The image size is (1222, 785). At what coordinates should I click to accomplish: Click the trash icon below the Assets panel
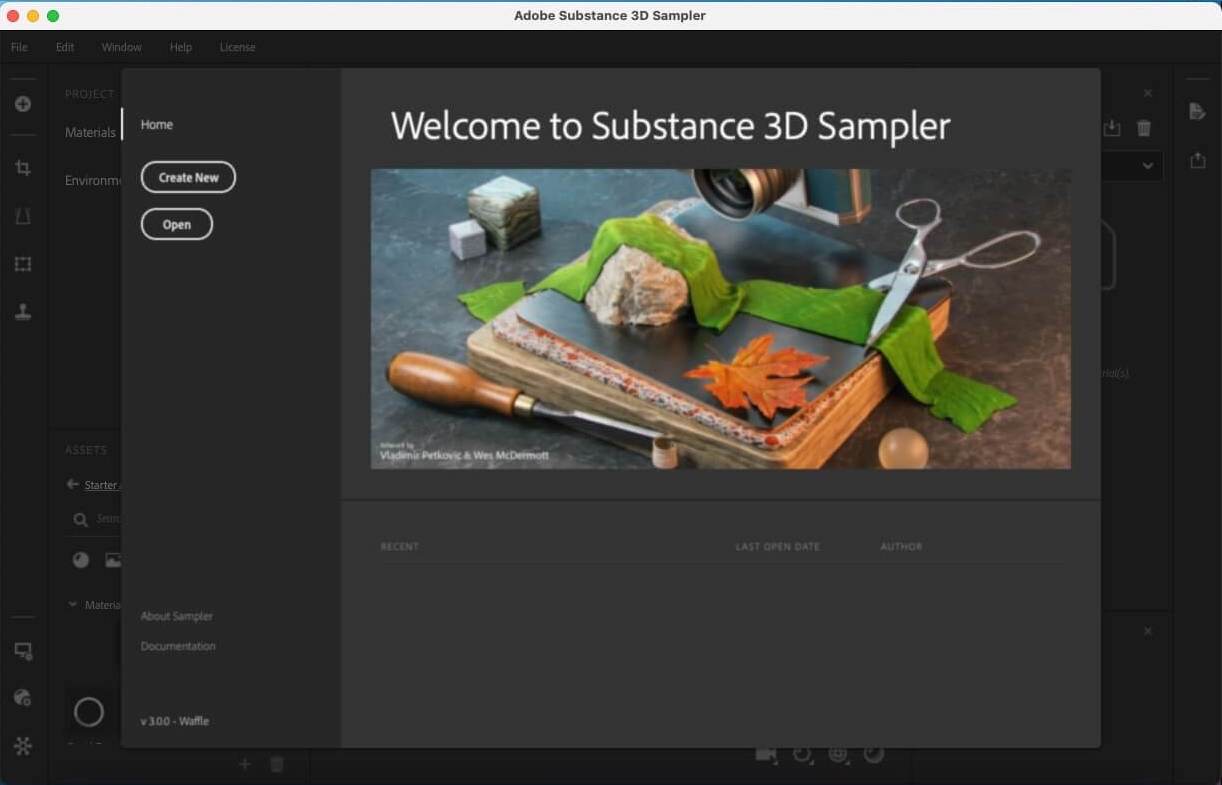(277, 764)
